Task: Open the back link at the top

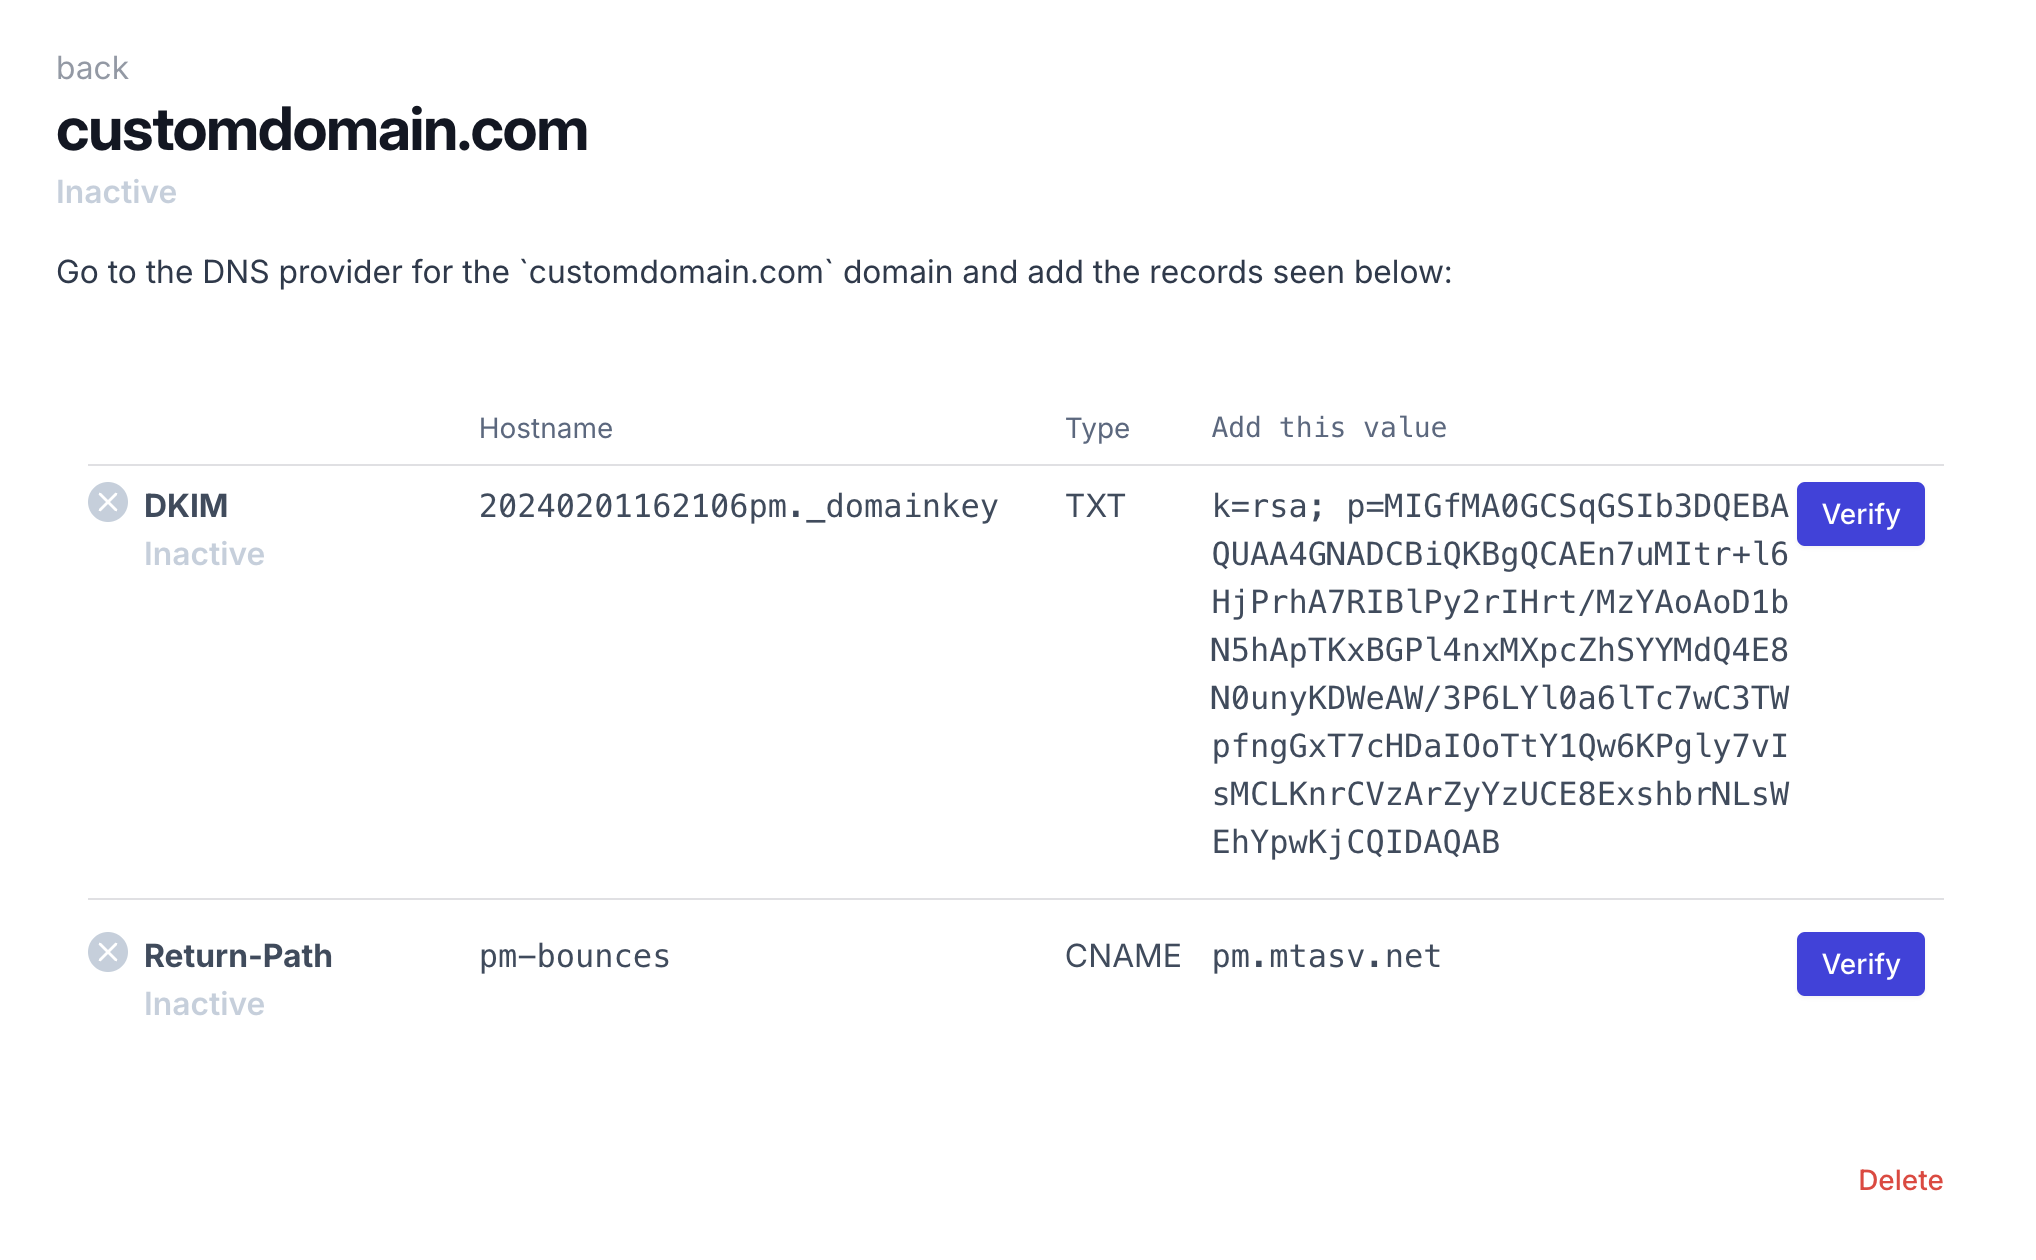Action: coord(92,67)
